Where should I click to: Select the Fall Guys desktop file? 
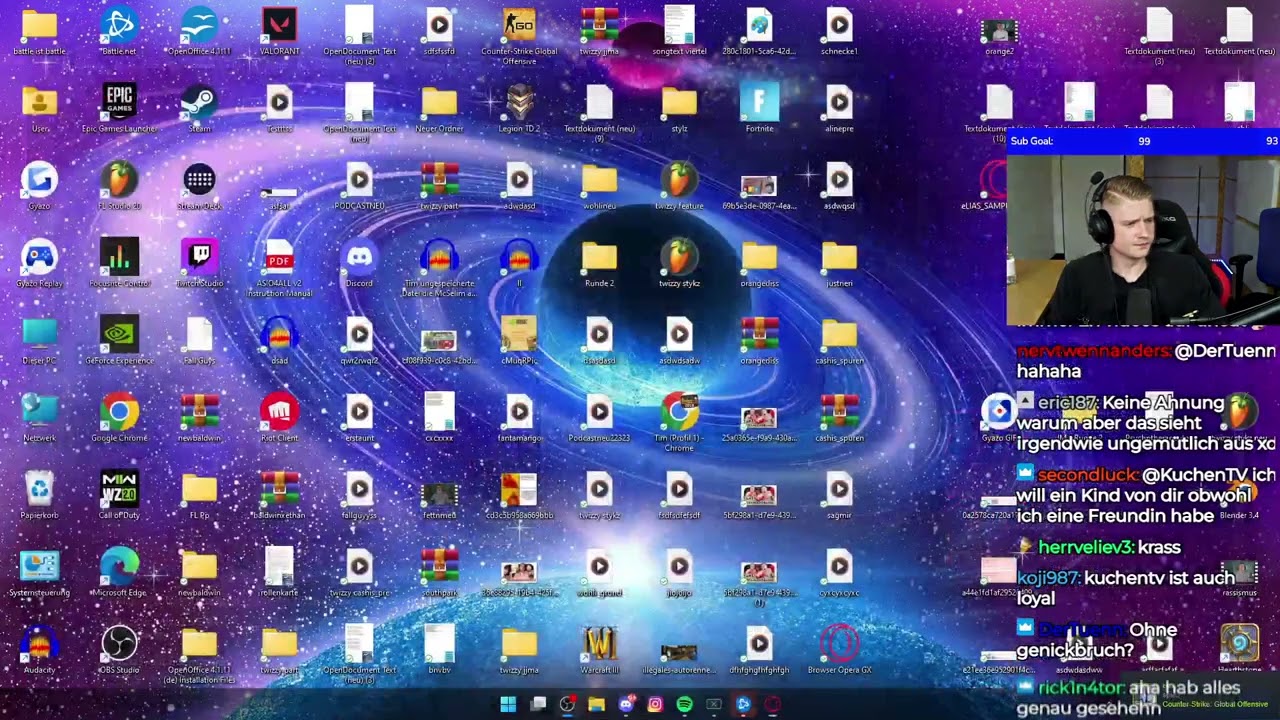[199, 340]
